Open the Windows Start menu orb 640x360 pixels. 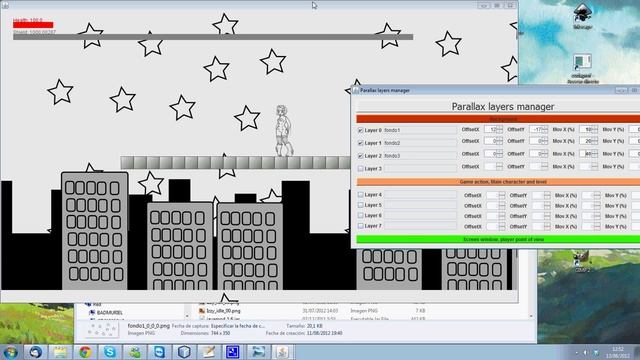point(10,352)
